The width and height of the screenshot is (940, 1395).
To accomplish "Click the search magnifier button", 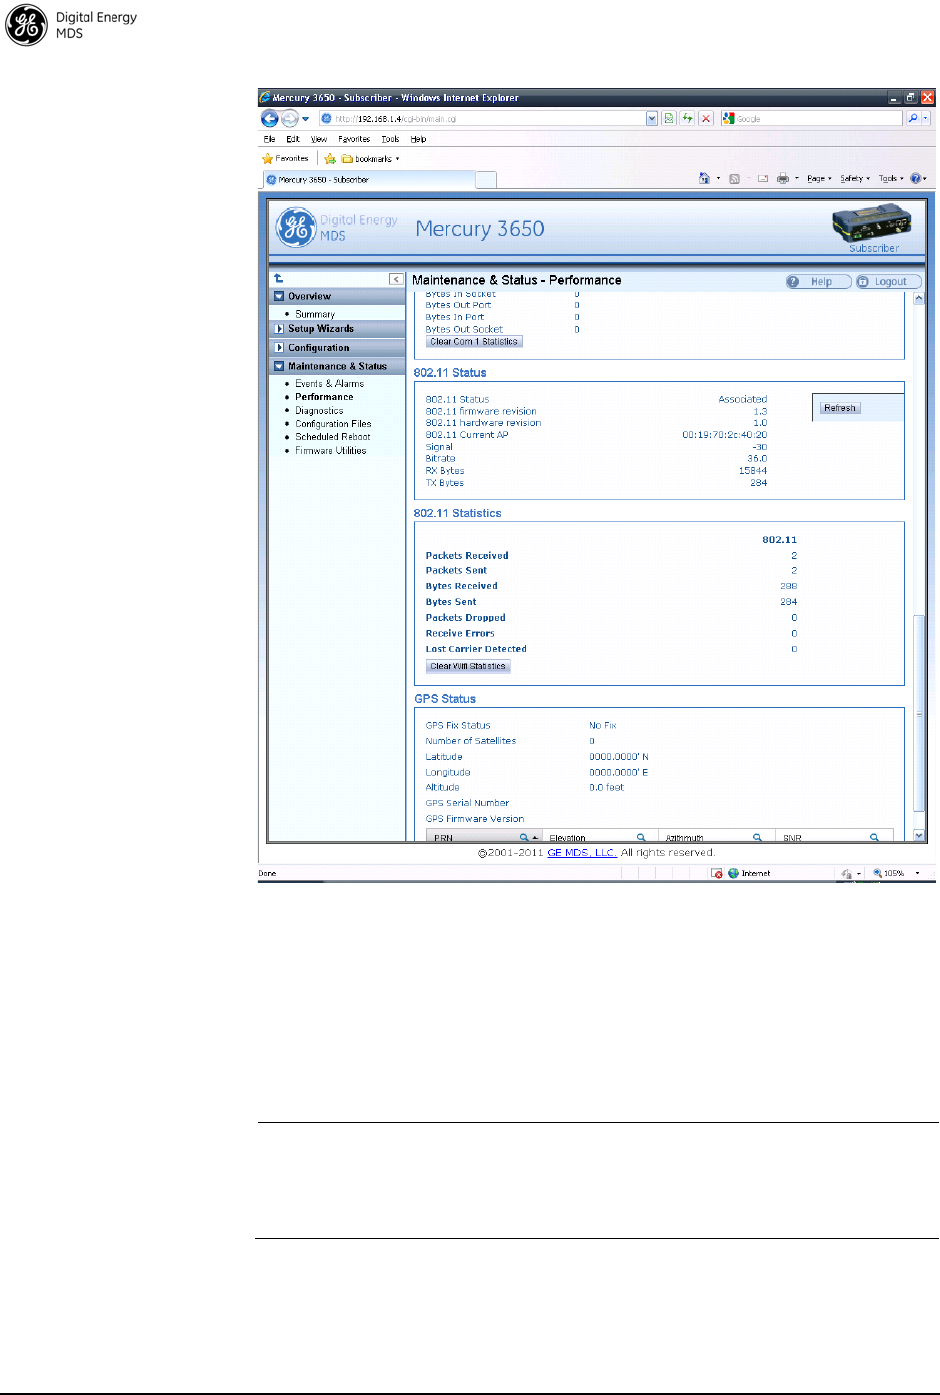I will point(912,118).
